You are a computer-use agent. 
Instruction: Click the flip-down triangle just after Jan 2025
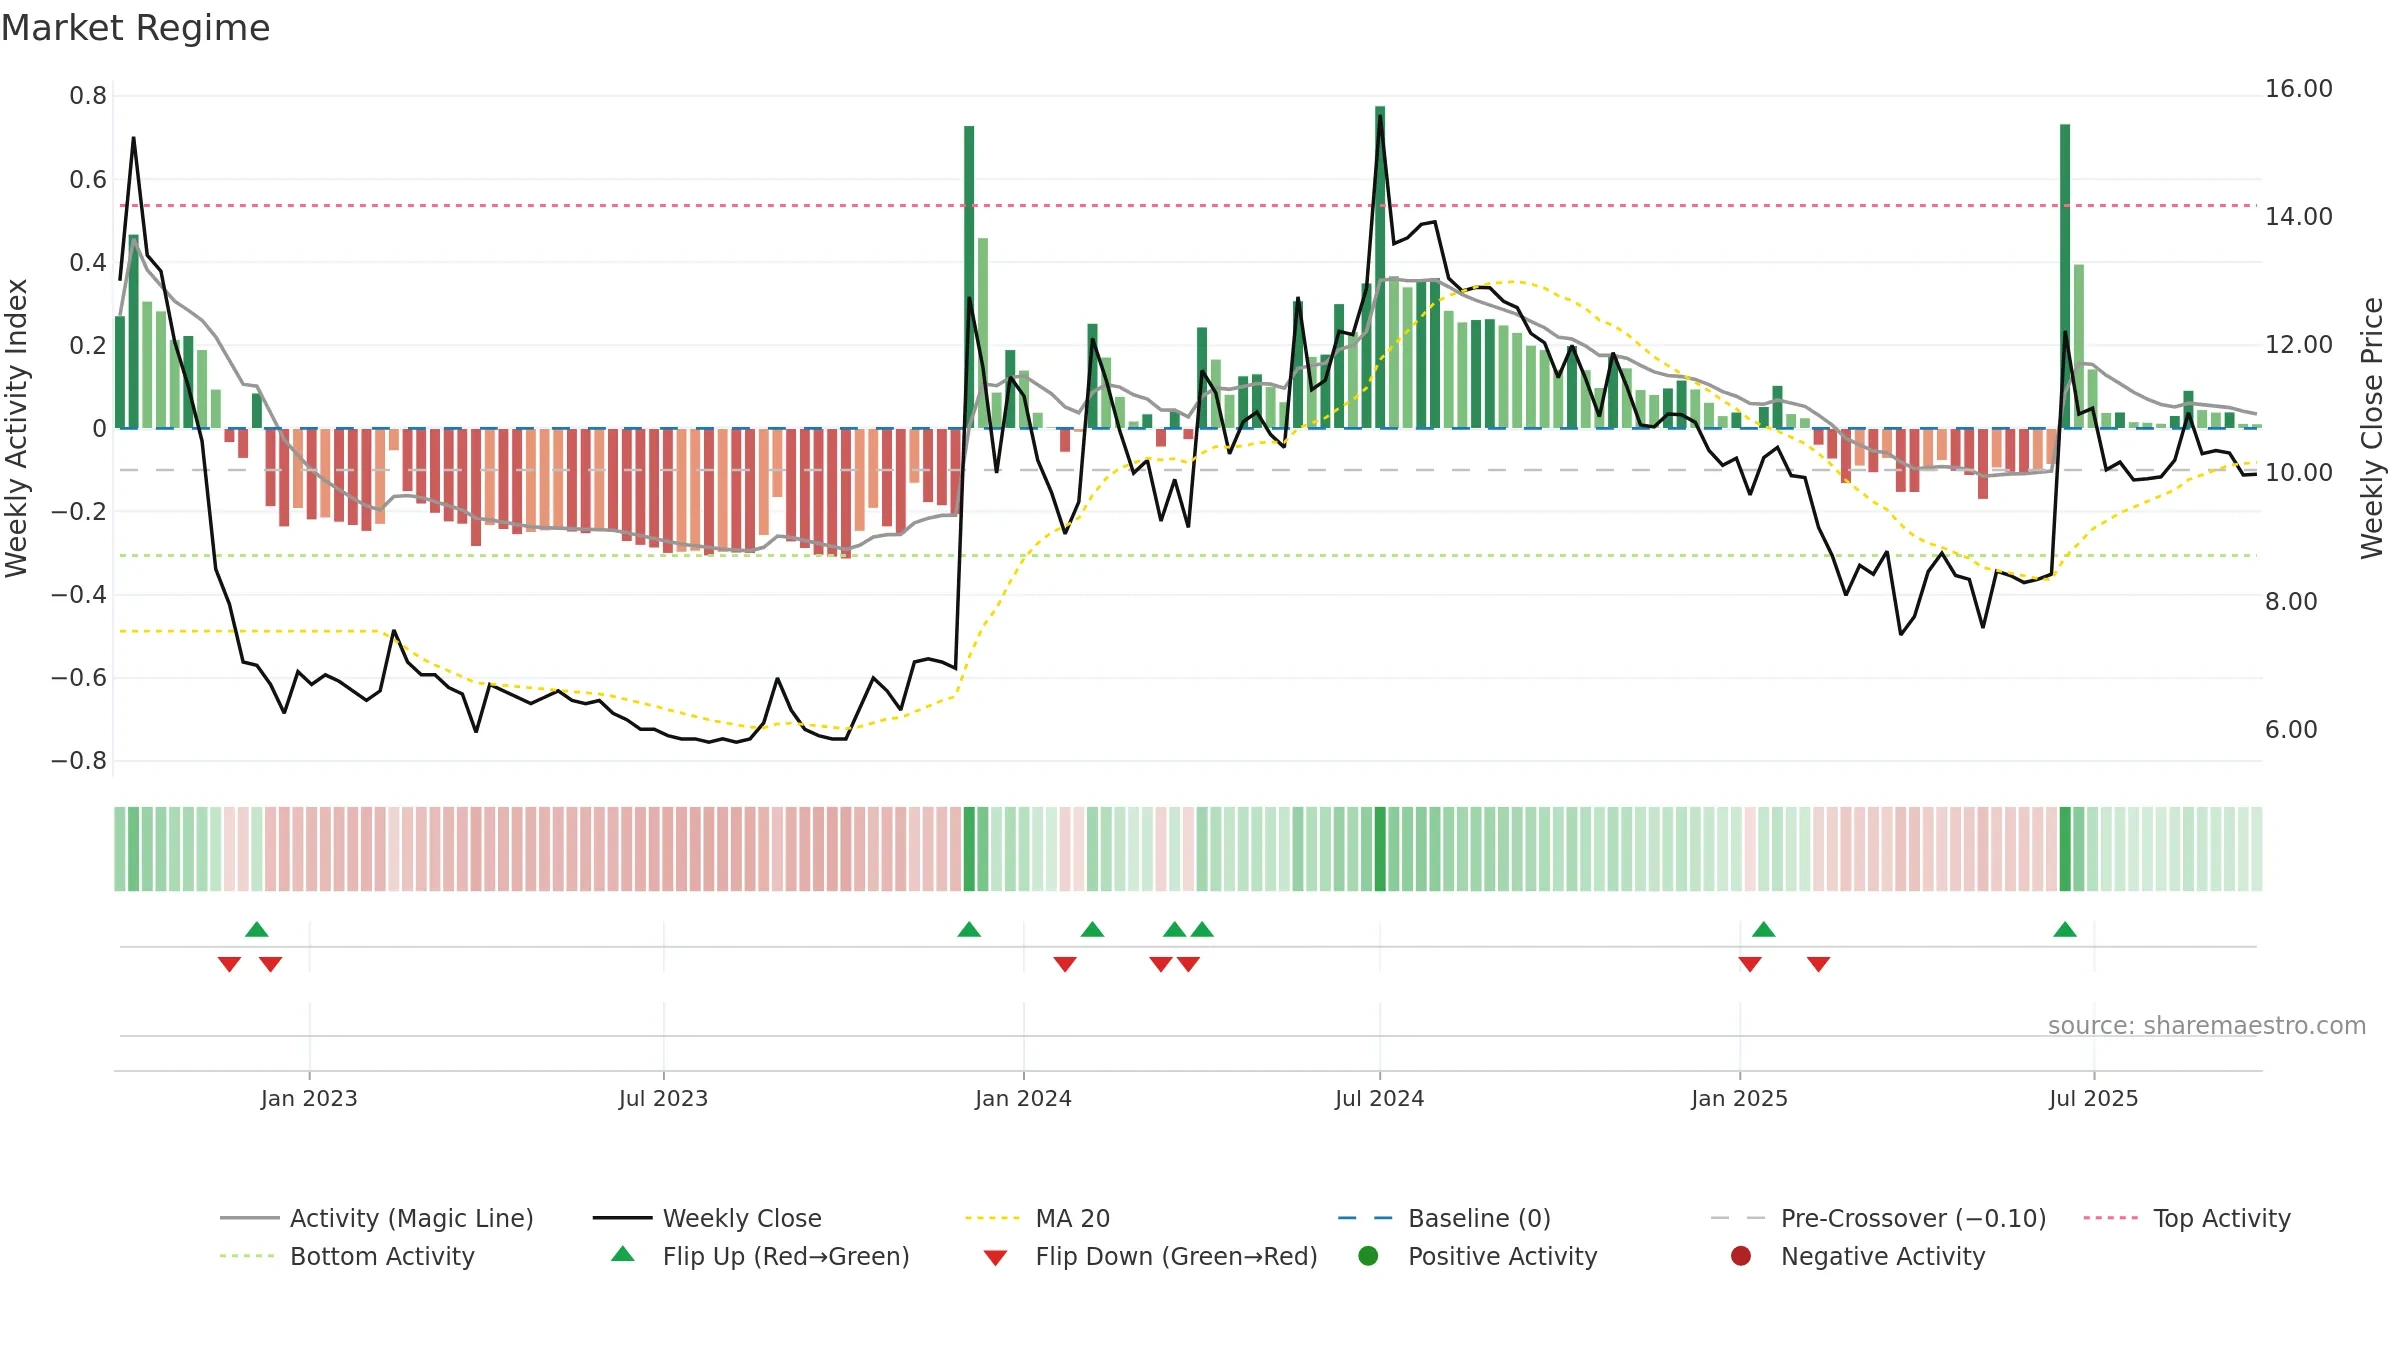1750,964
